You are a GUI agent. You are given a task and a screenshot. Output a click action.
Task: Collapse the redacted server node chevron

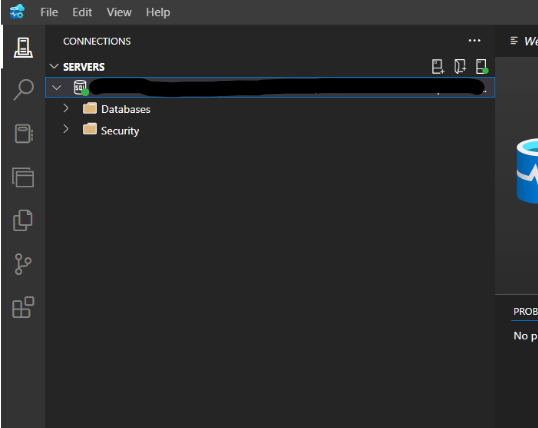(x=57, y=88)
